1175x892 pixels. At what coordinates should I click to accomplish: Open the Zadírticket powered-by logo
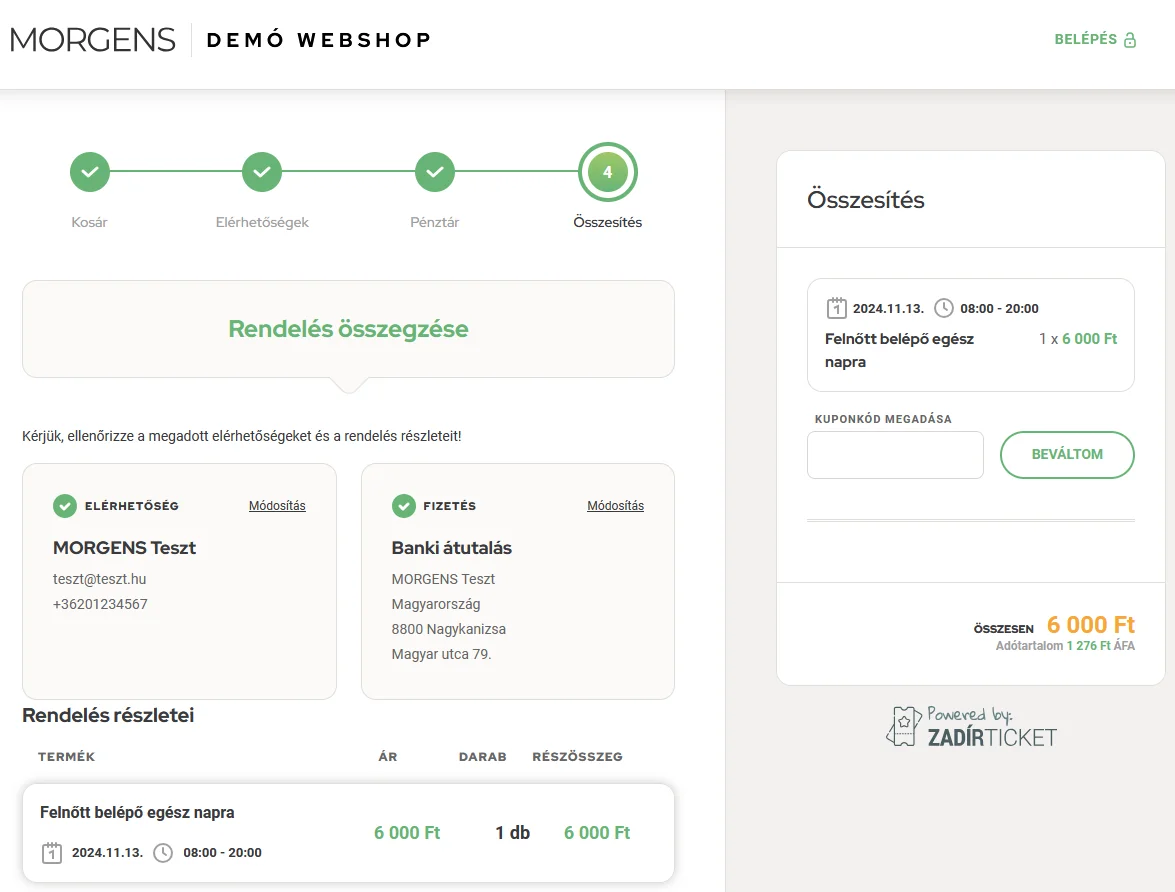point(971,726)
